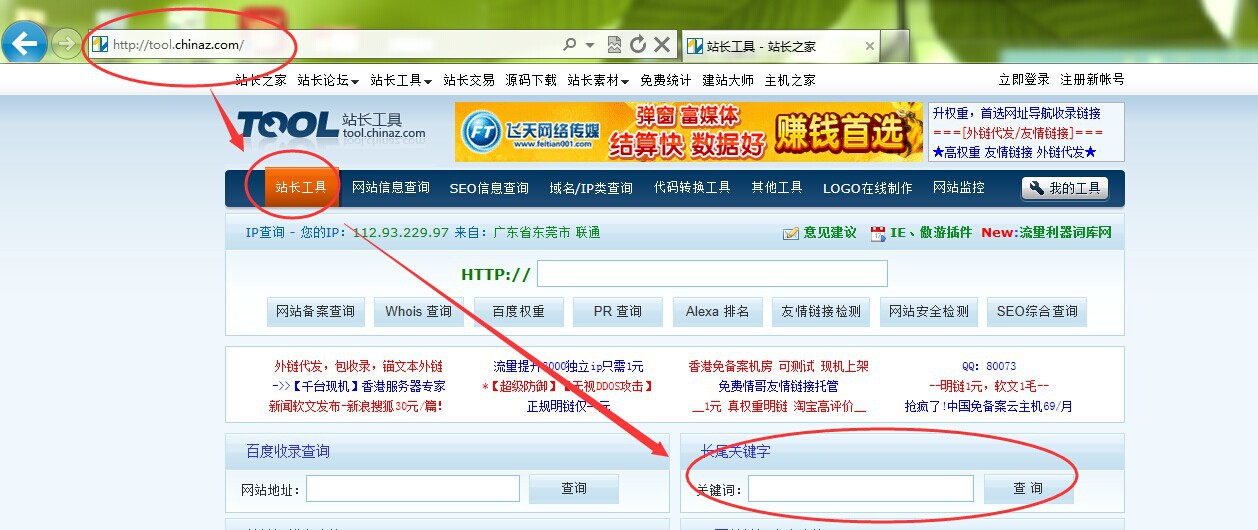The height and width of the screenshot is (530, 1258).
Task: Open 新闻软文发布-新浪搜狐30元/篇 link
Action: click(x=356, y=407)
